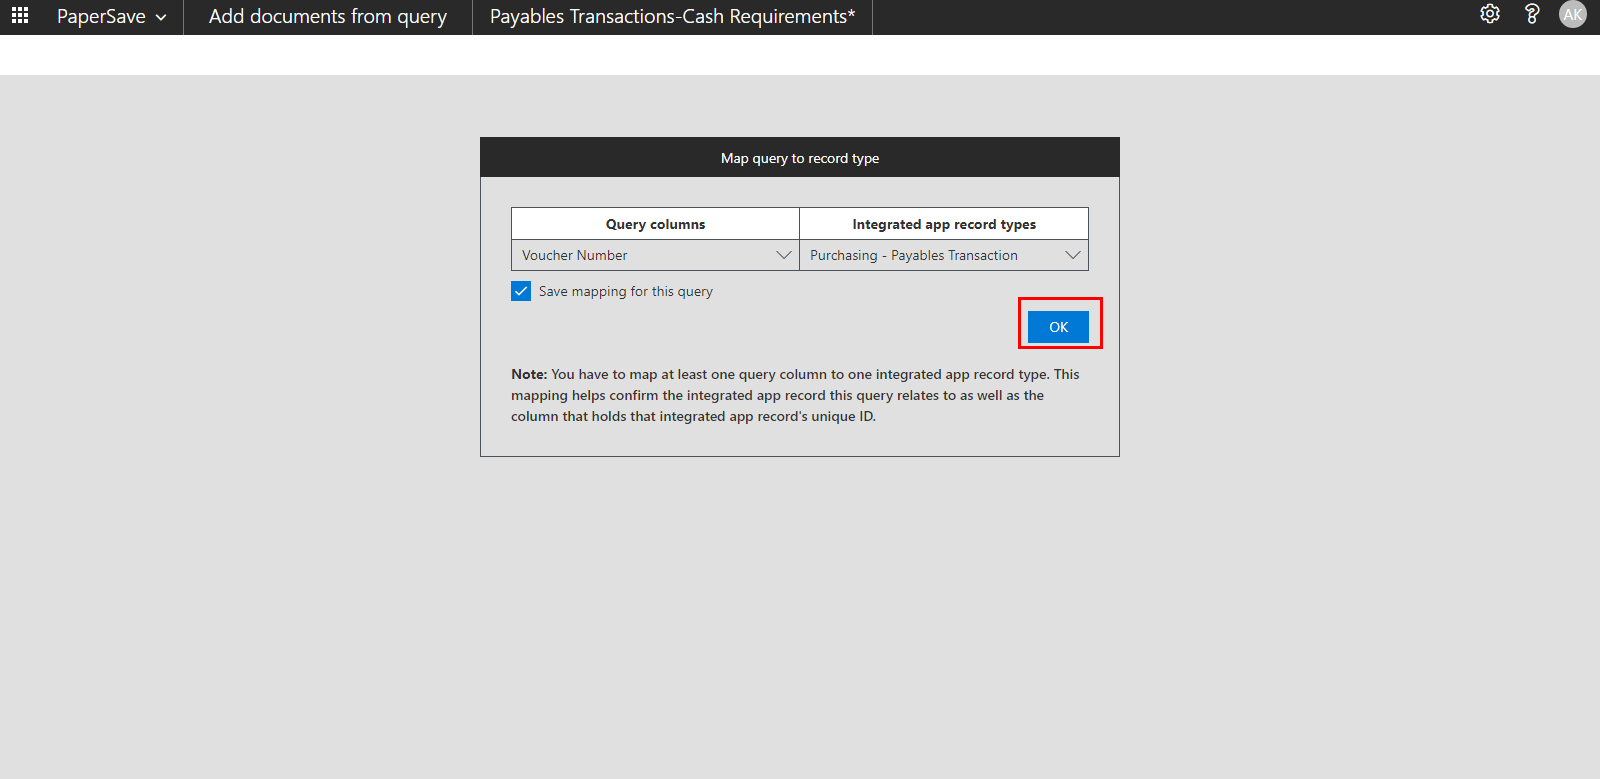Viewport: 1600px width, 779px height.
Task: Open the app launcher grid icon
Action: pyautogui.click(x=20, y=16)
